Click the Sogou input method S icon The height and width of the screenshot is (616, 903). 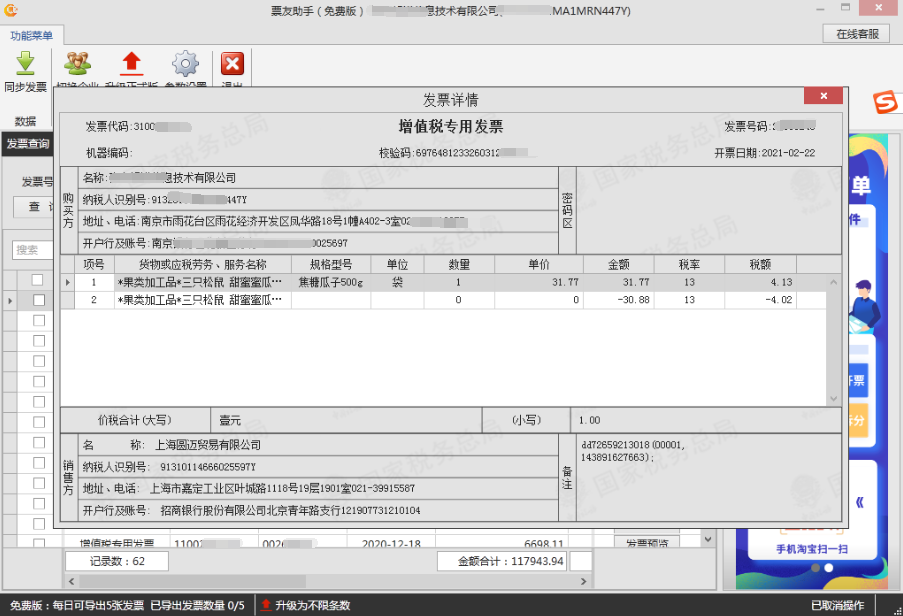tap(885, 102)
